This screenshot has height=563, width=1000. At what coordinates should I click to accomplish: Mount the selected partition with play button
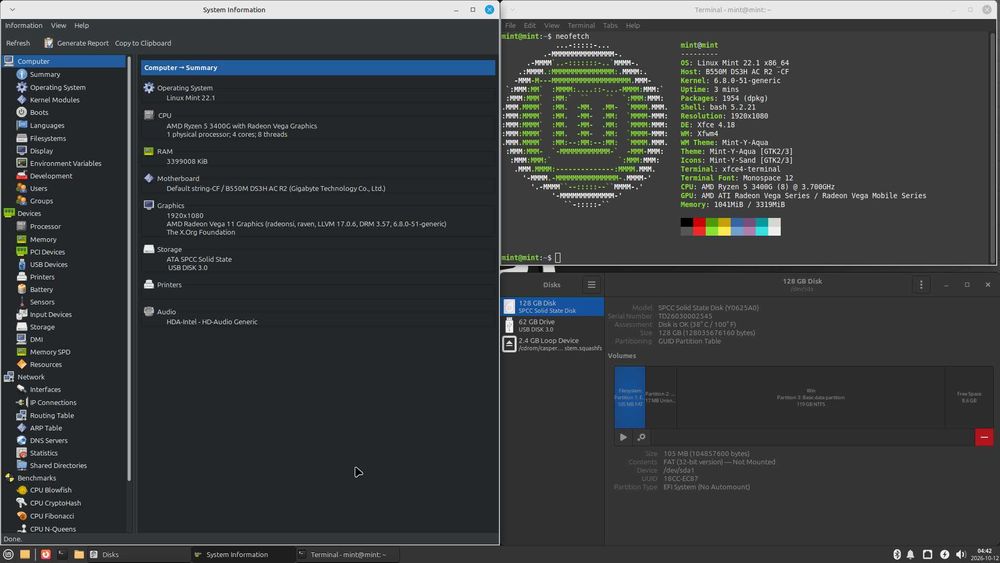coord(623,437)
